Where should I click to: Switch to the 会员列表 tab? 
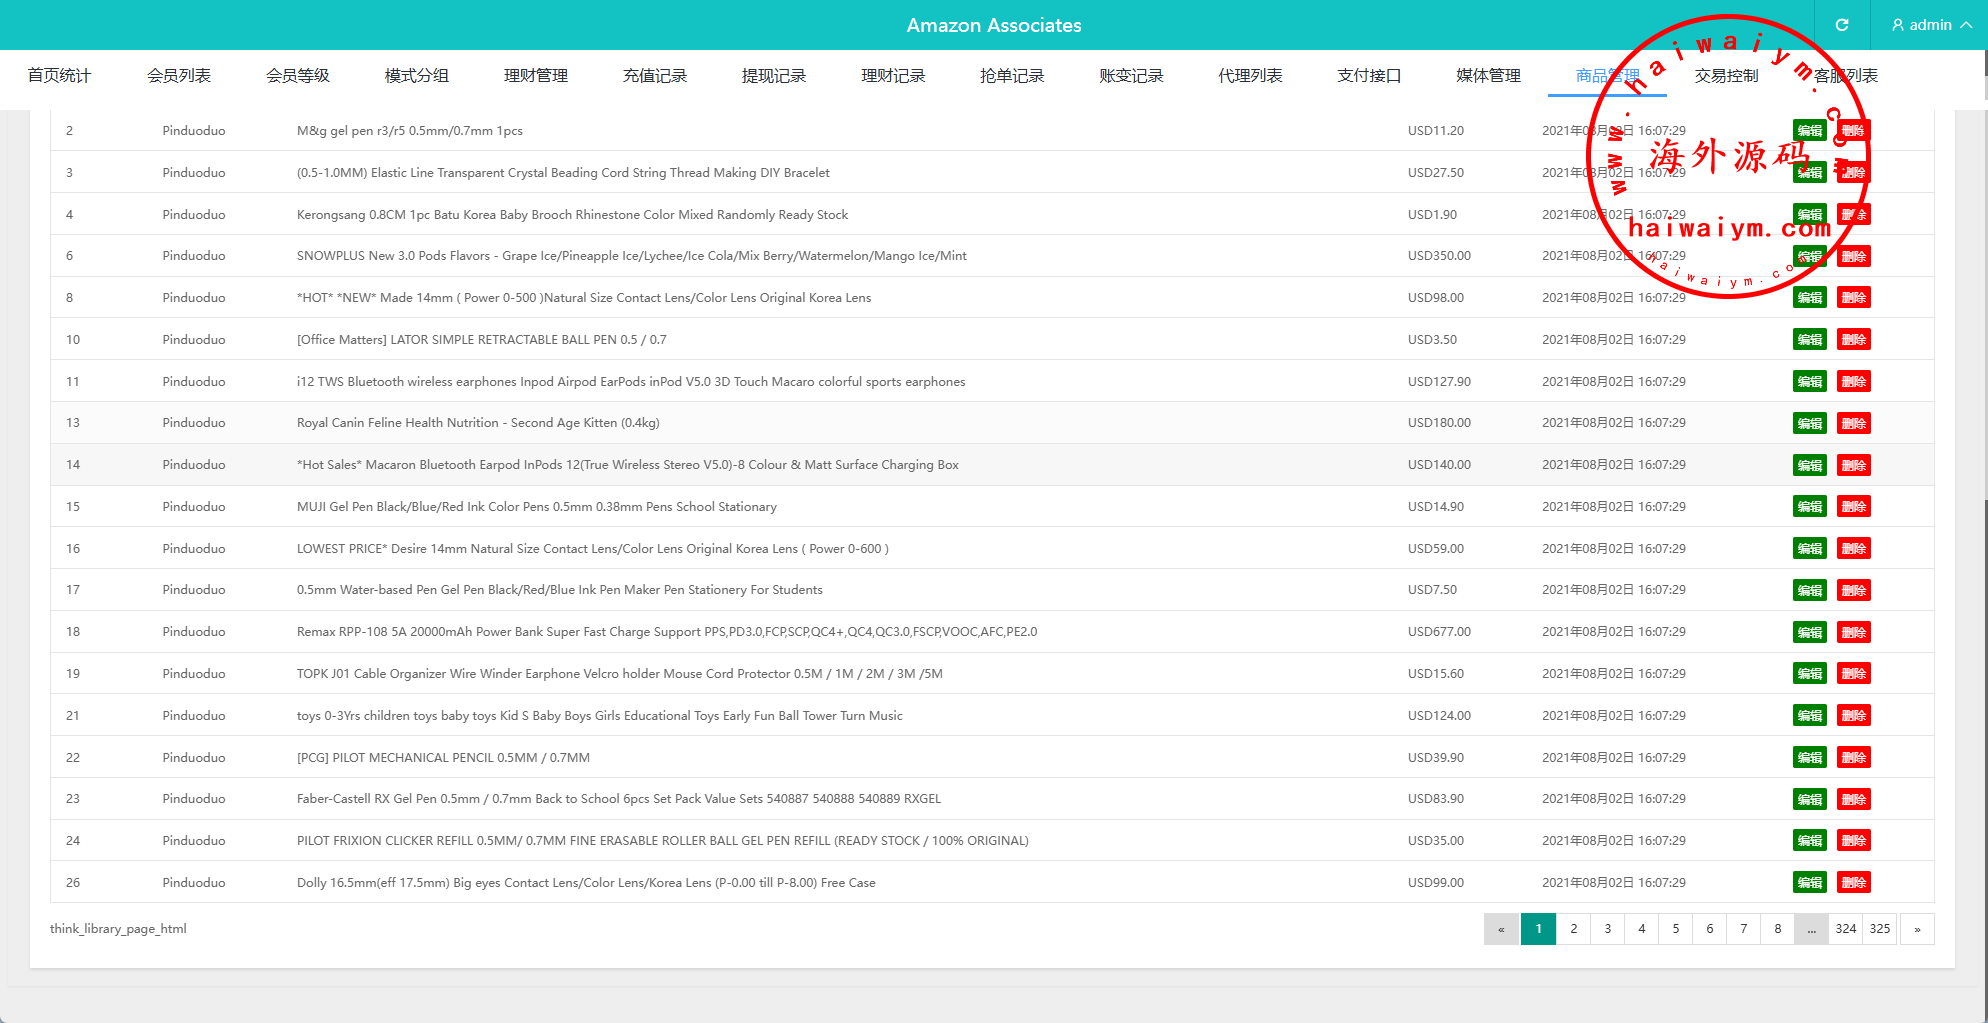click(x=178, y=76)
